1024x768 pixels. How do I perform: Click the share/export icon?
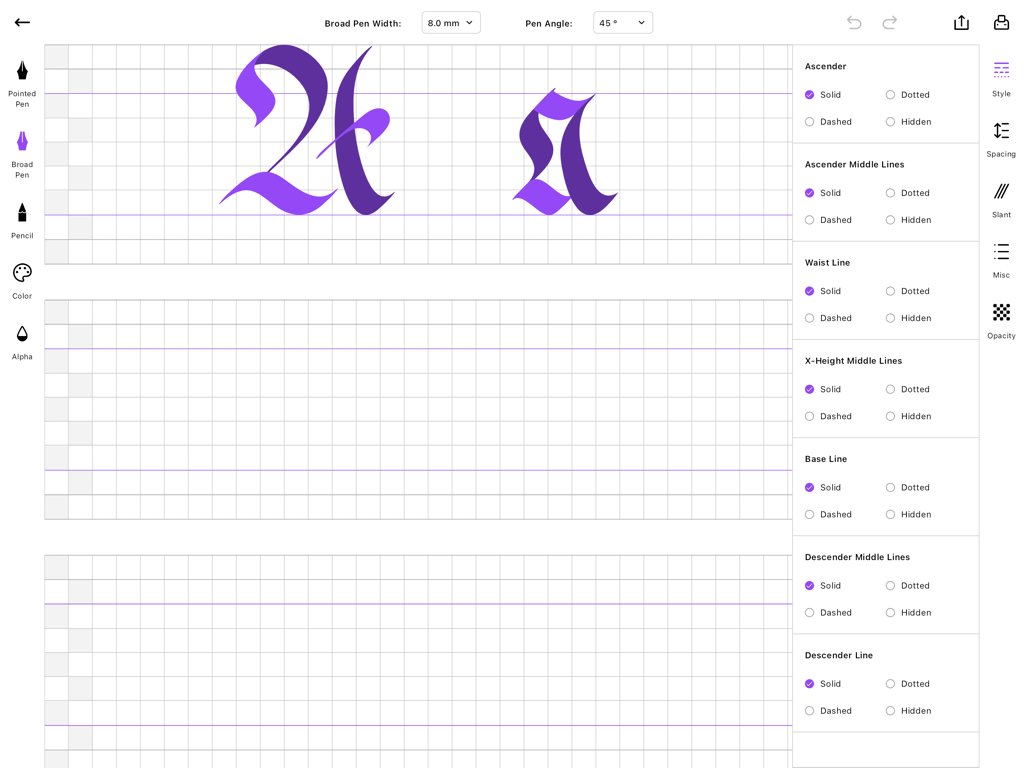tap(961, 22)
